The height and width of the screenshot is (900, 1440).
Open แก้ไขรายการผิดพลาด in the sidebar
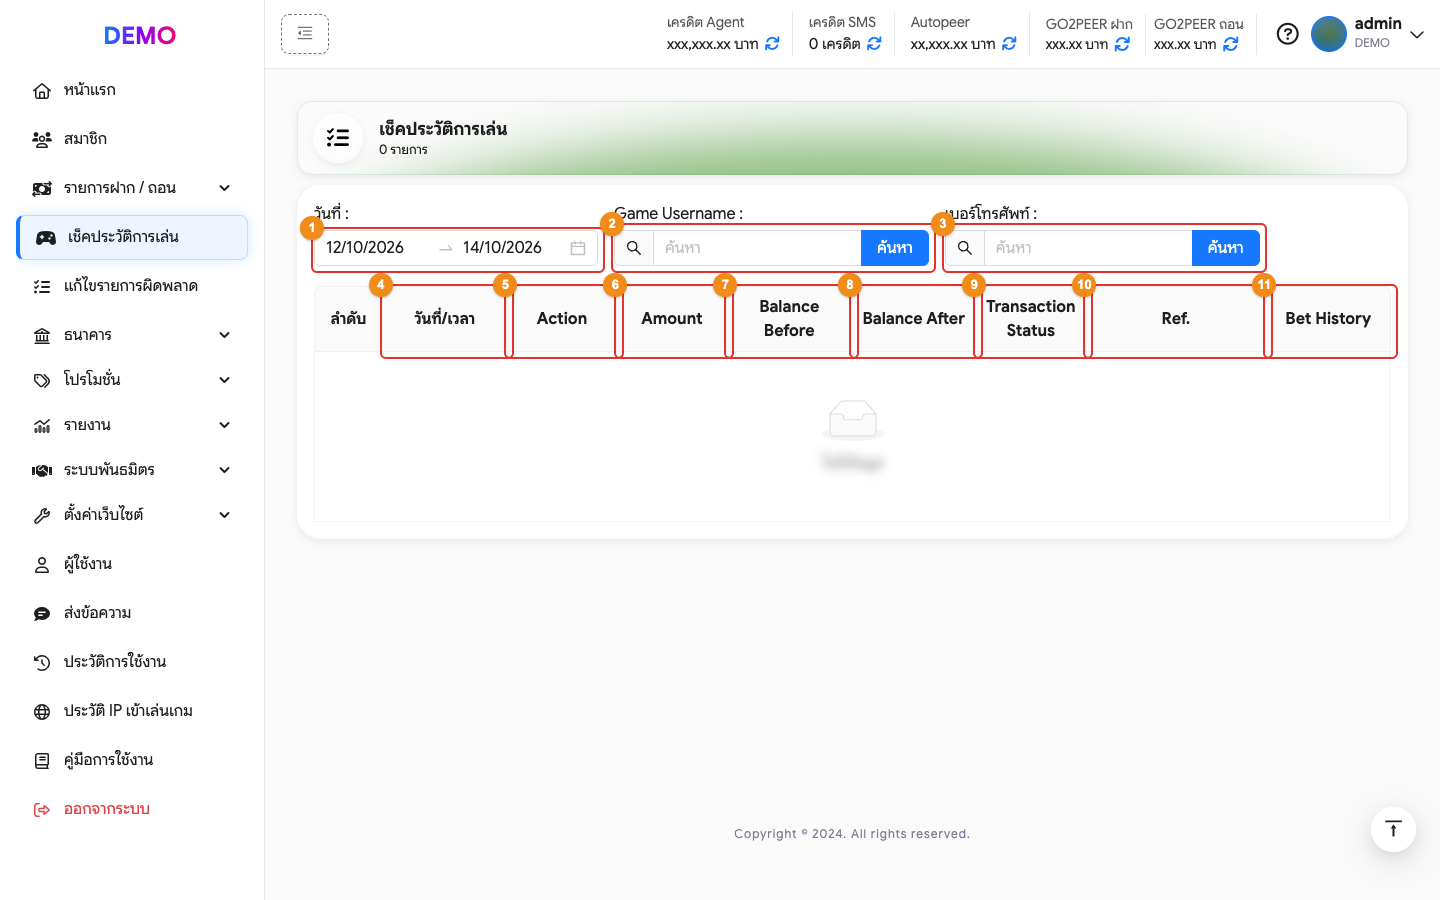(x=132, y=286)
